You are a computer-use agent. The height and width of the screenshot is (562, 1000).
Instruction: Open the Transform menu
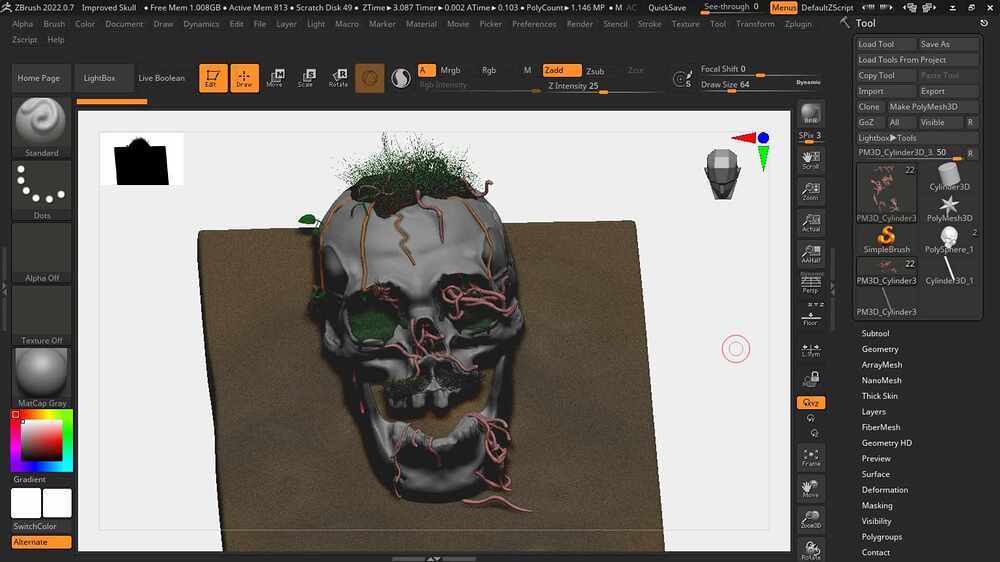[755, 24]
